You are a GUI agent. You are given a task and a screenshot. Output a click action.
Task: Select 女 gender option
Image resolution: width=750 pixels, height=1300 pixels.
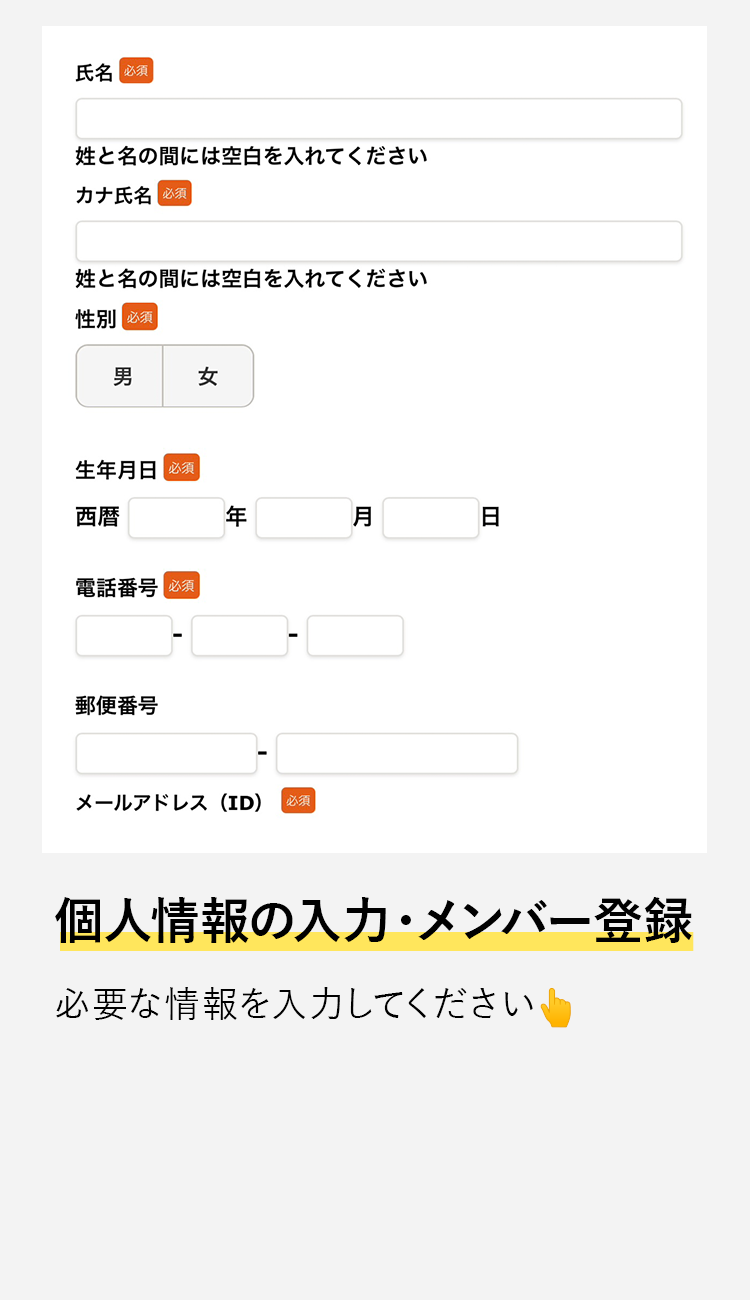pyautogui.click(x=208, y=377)
